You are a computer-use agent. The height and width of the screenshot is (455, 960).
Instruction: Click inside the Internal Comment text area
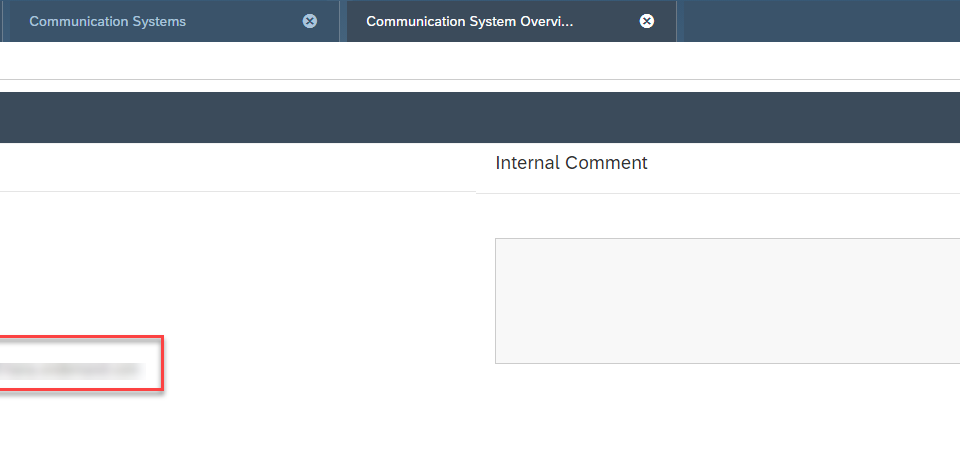click(727, 301)
